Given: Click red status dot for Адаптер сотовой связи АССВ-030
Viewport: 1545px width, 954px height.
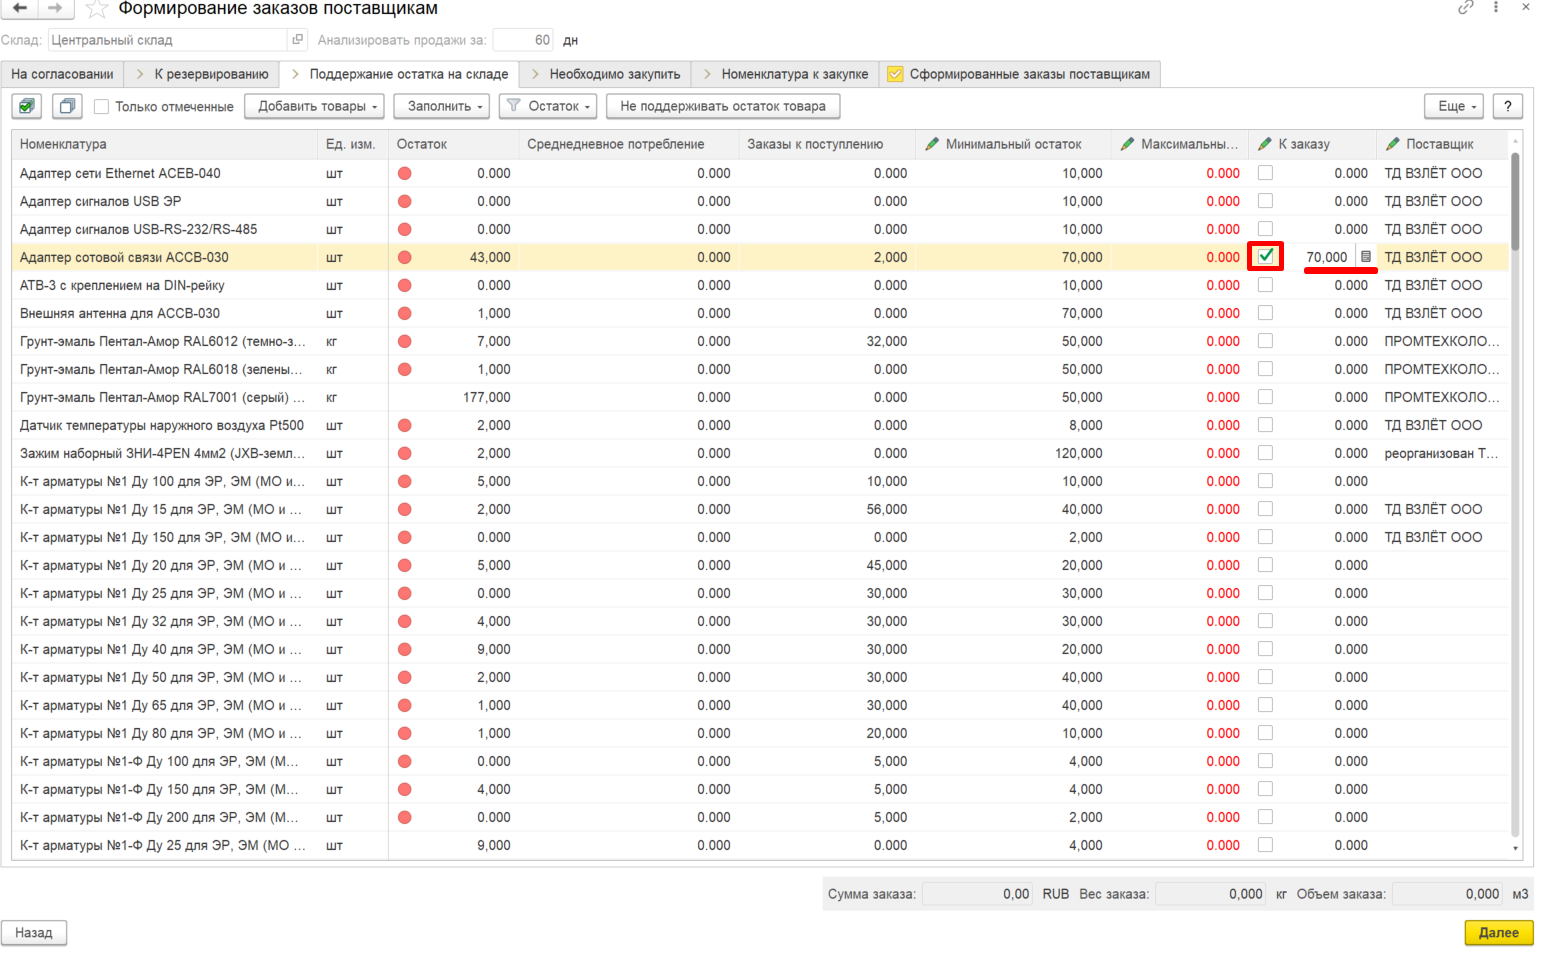Looking at the screenshot, I should click(405, 257).
